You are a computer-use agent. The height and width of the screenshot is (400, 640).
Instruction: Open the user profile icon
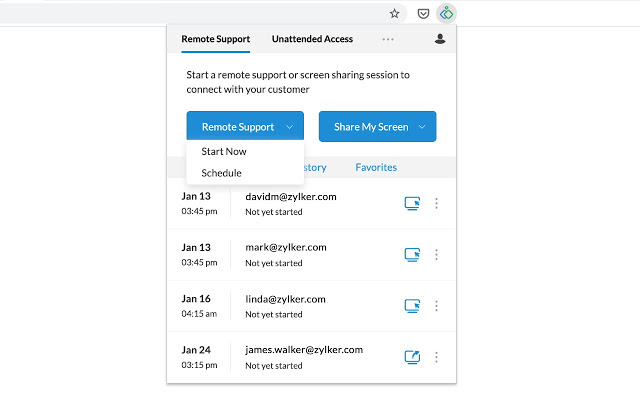440,39
